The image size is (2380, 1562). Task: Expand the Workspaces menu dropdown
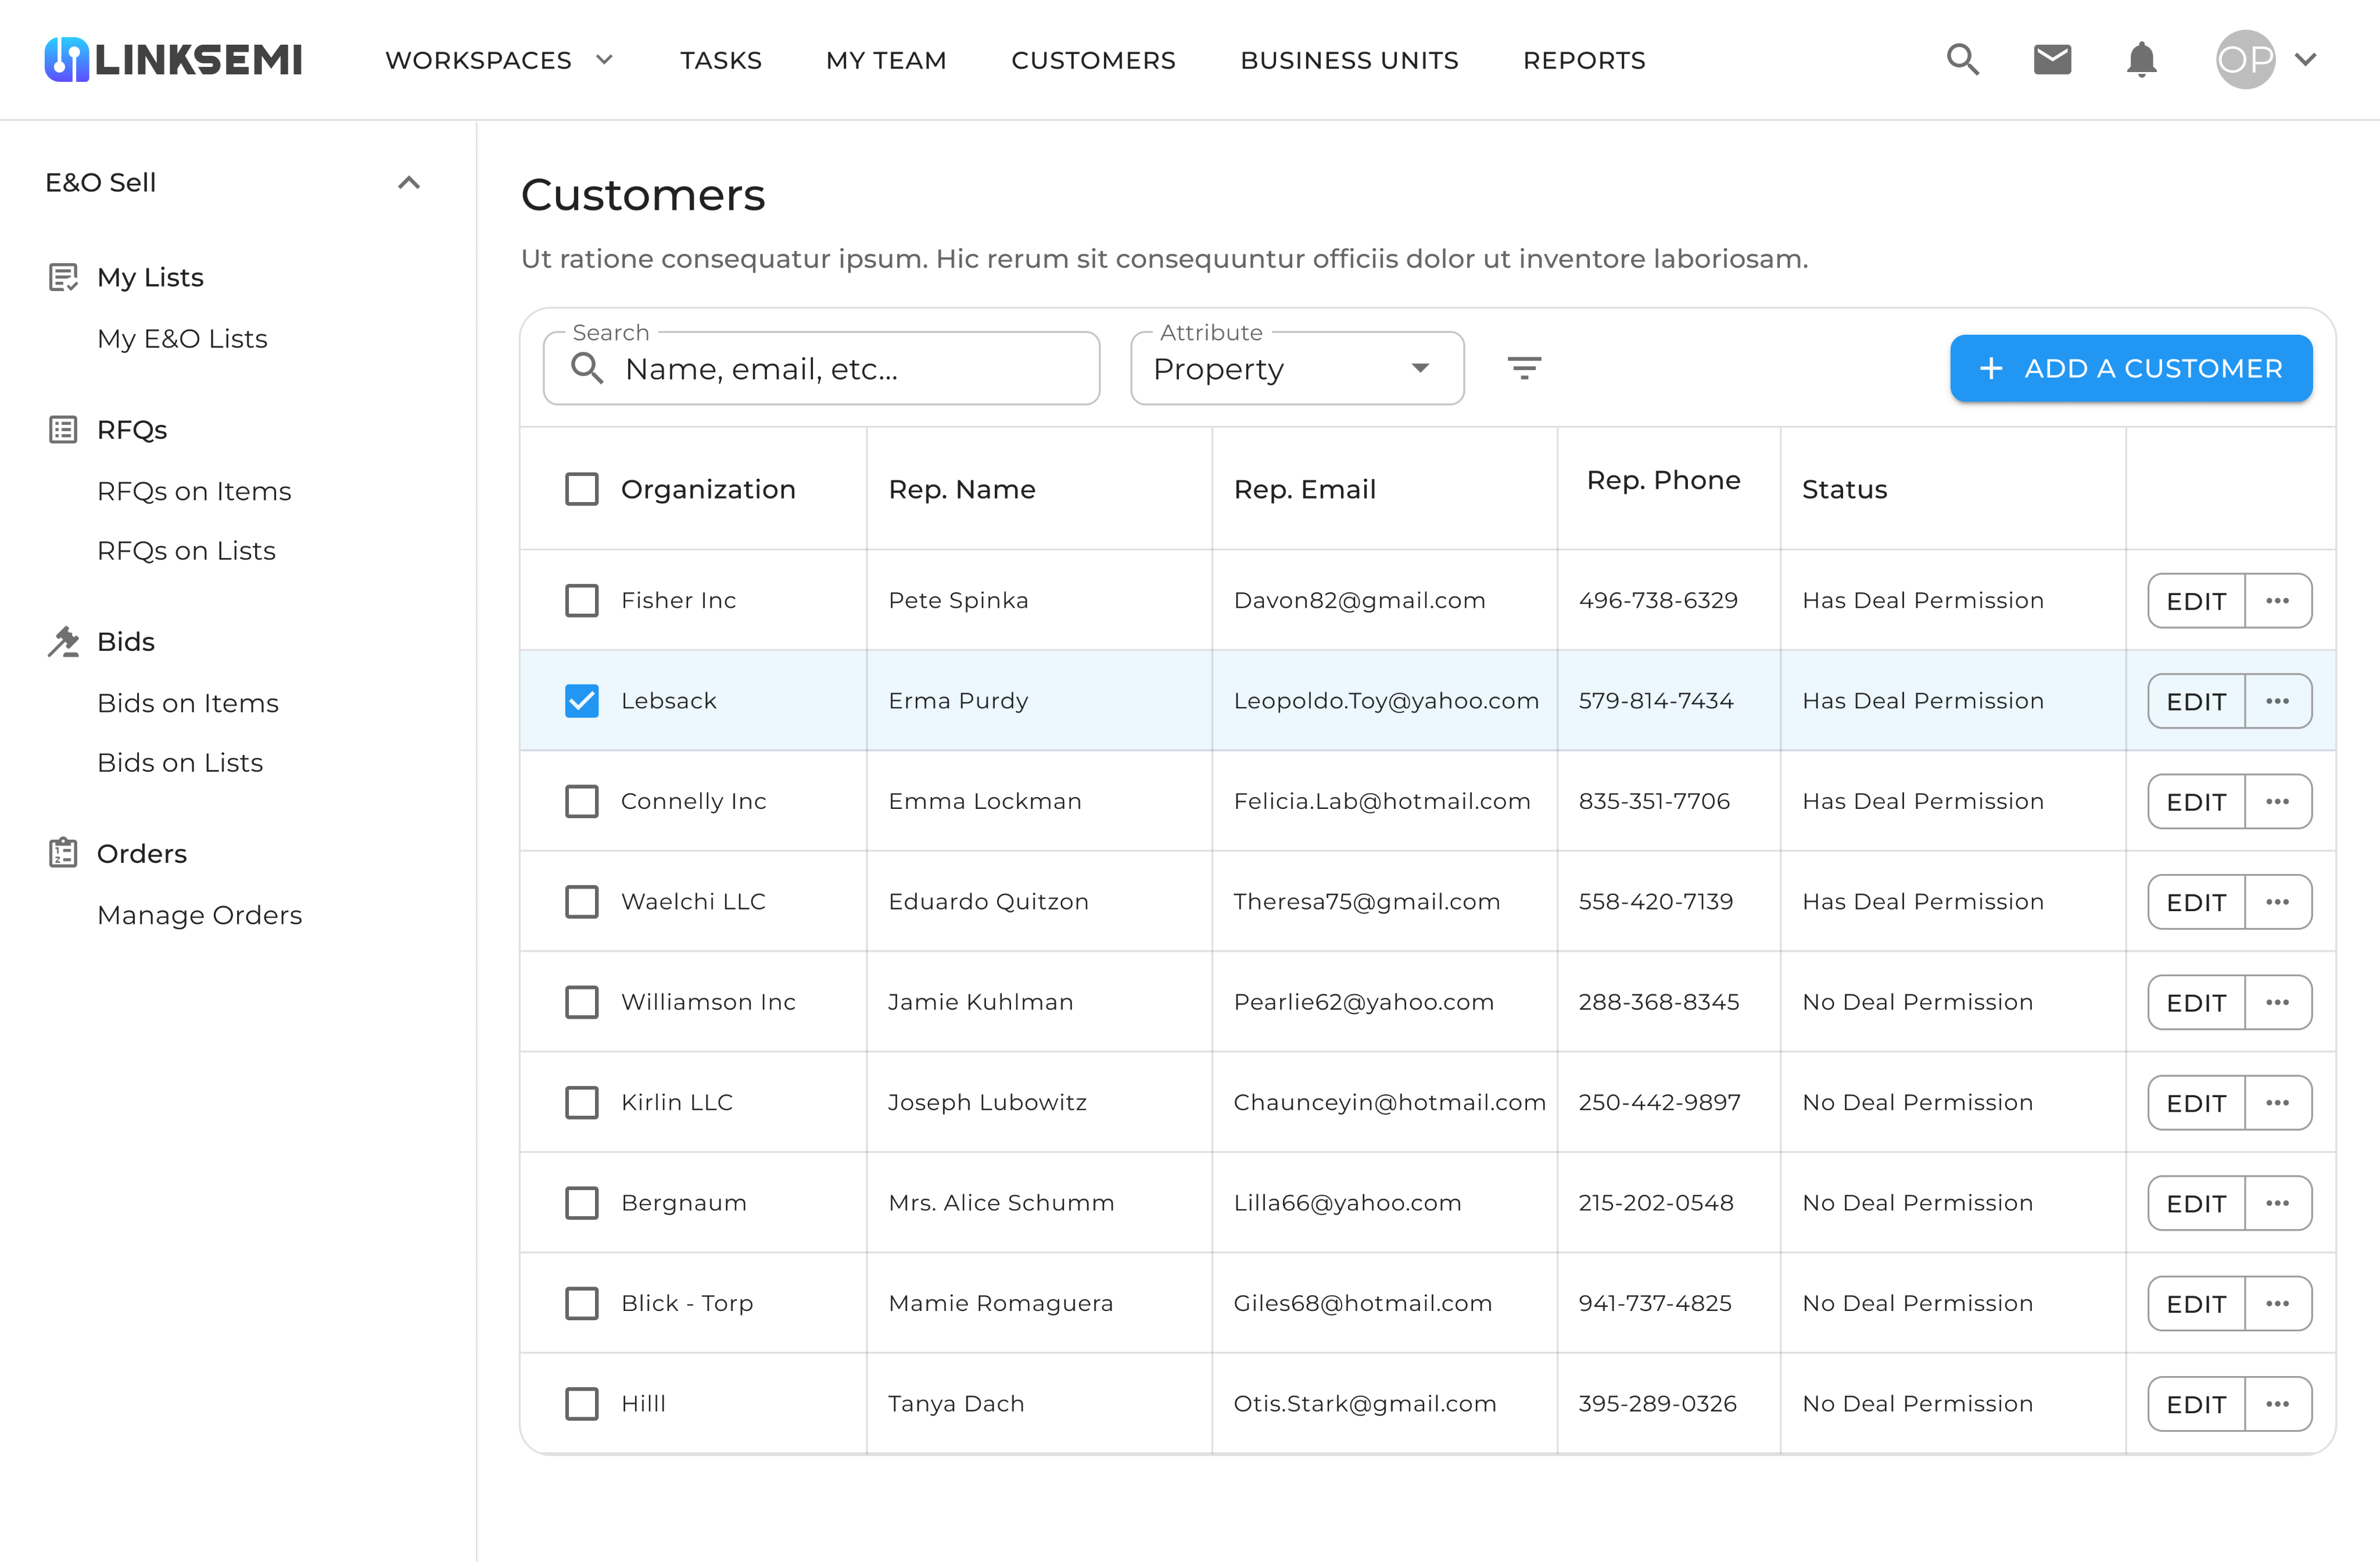coord(499,60)
